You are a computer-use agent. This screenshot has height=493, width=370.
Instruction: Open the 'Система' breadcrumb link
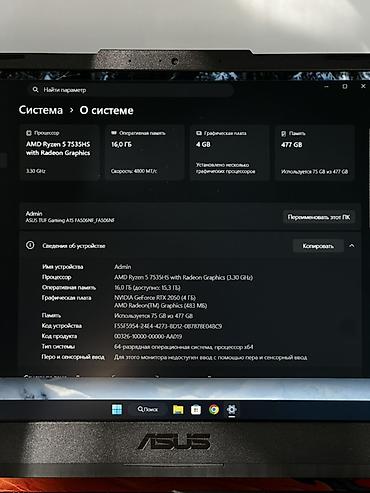point(41,110)
